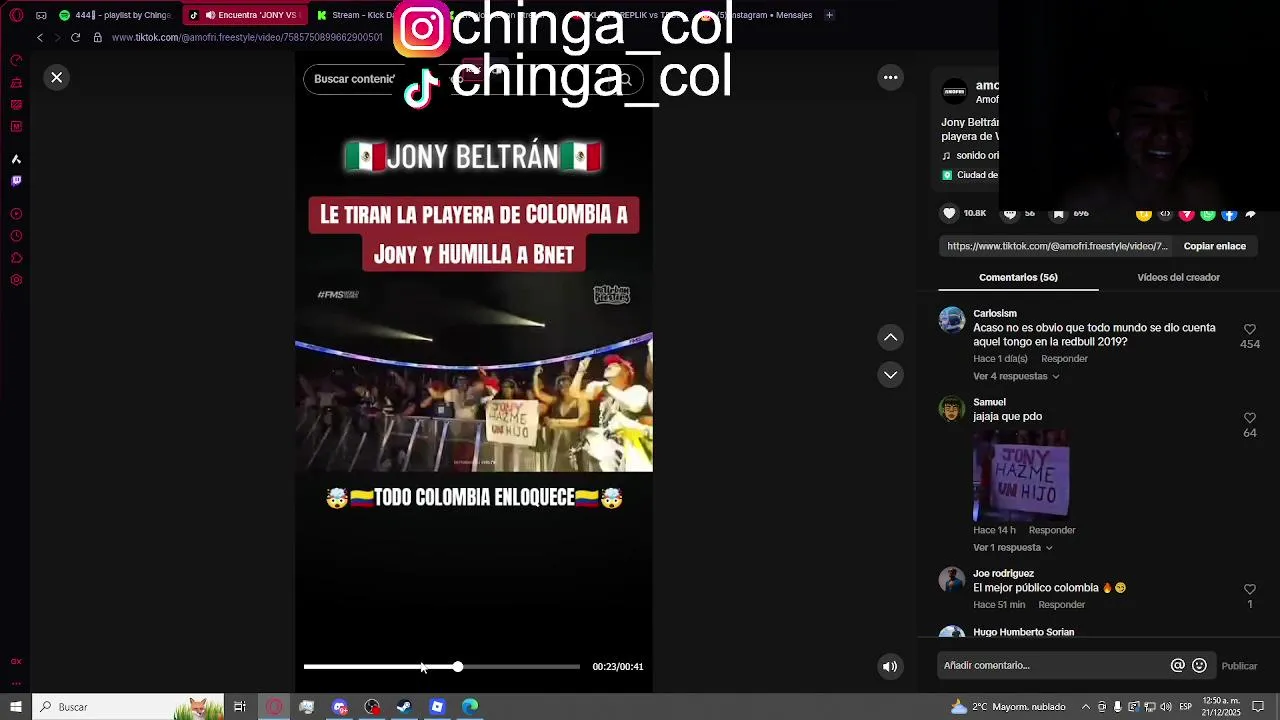Open the three-dots more options menu on video
This screenshot has height=720, width=1280.
890,77
